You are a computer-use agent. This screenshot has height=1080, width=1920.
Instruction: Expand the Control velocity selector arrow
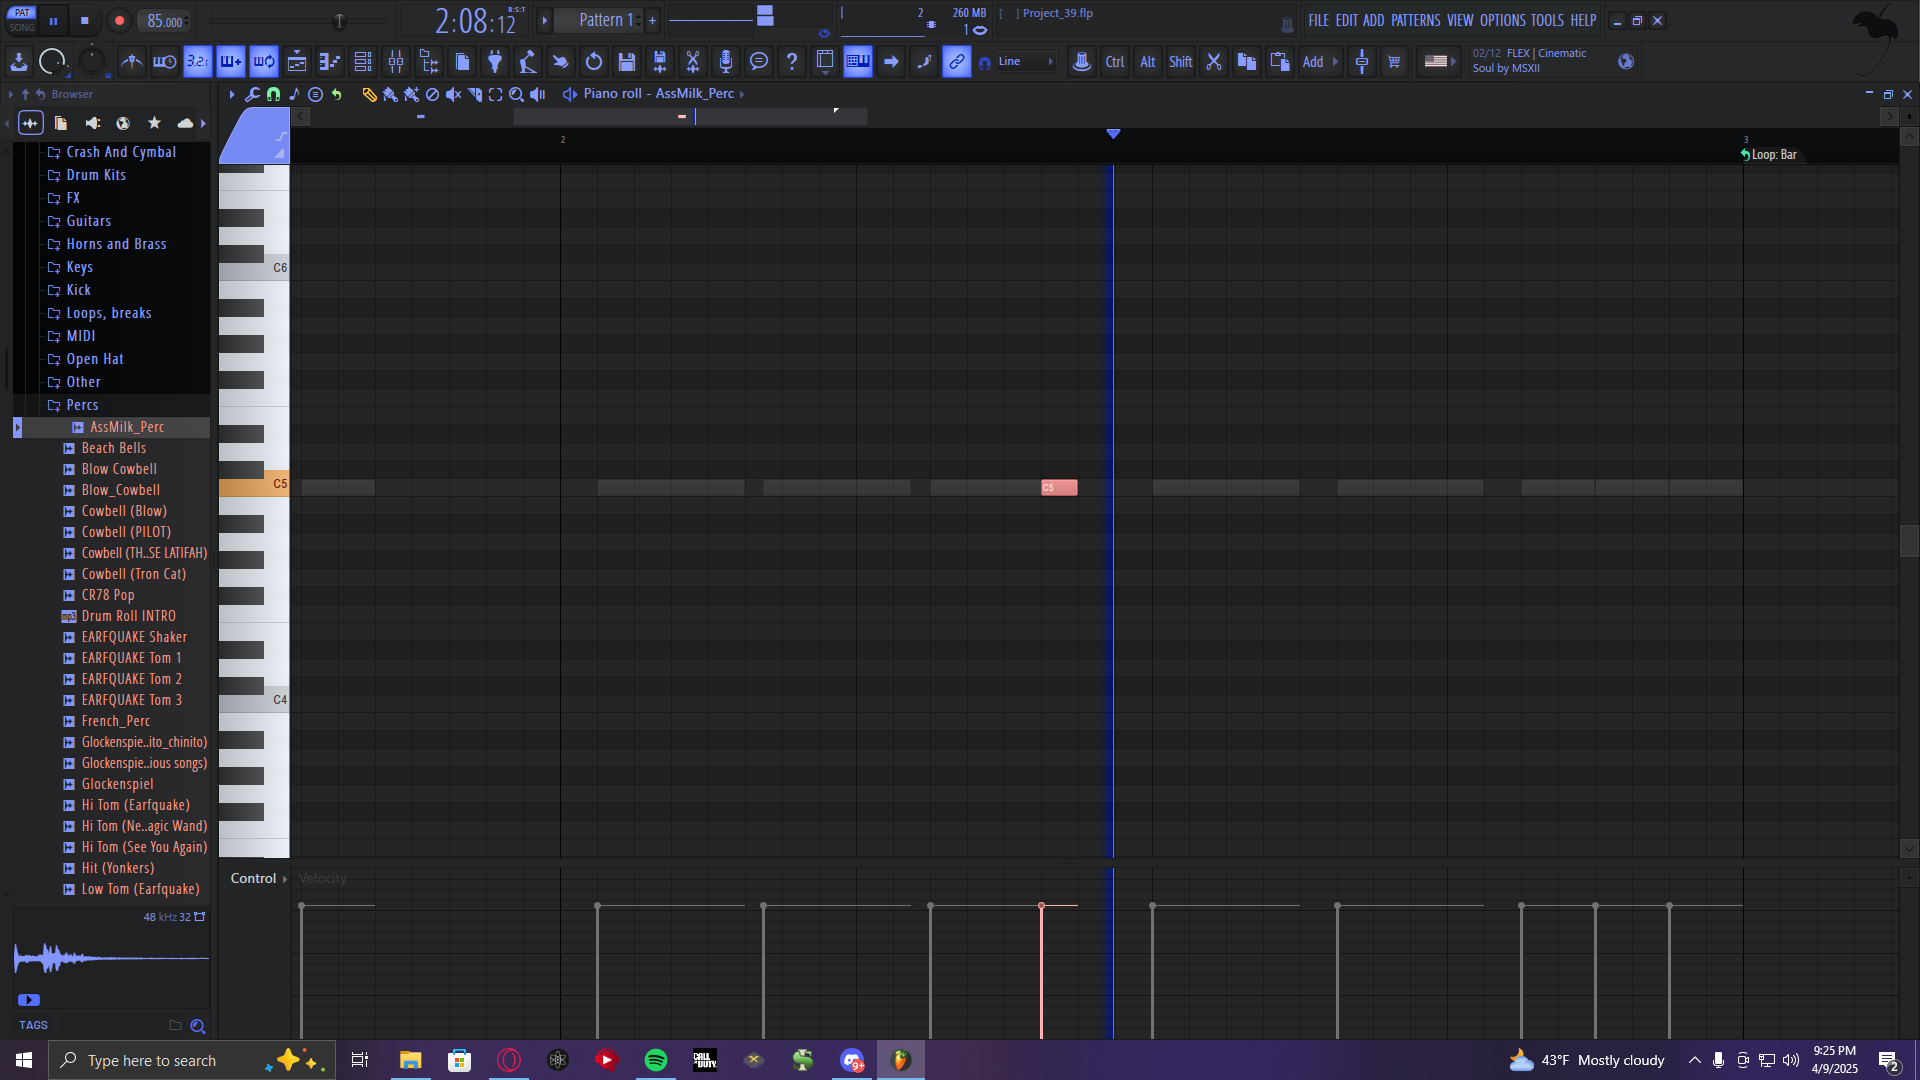(285, 879)
